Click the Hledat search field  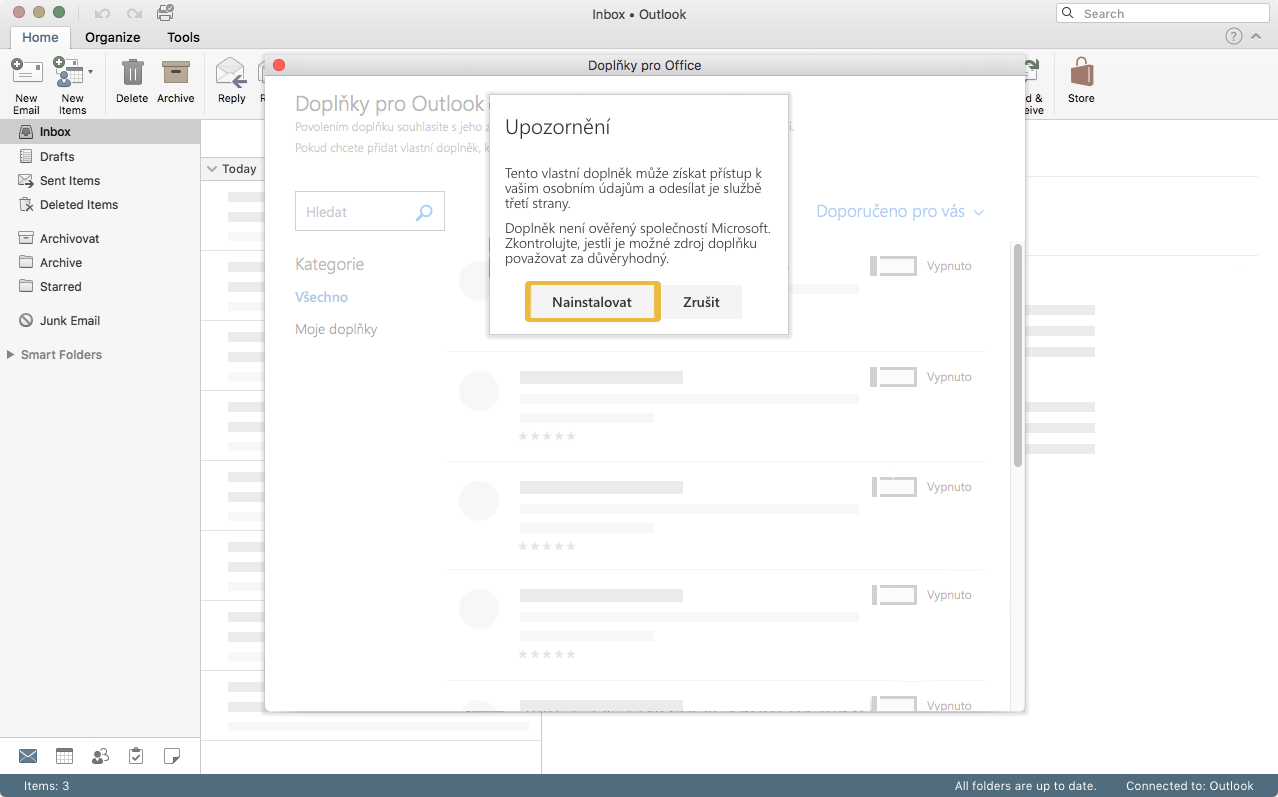tap(370, 212)
